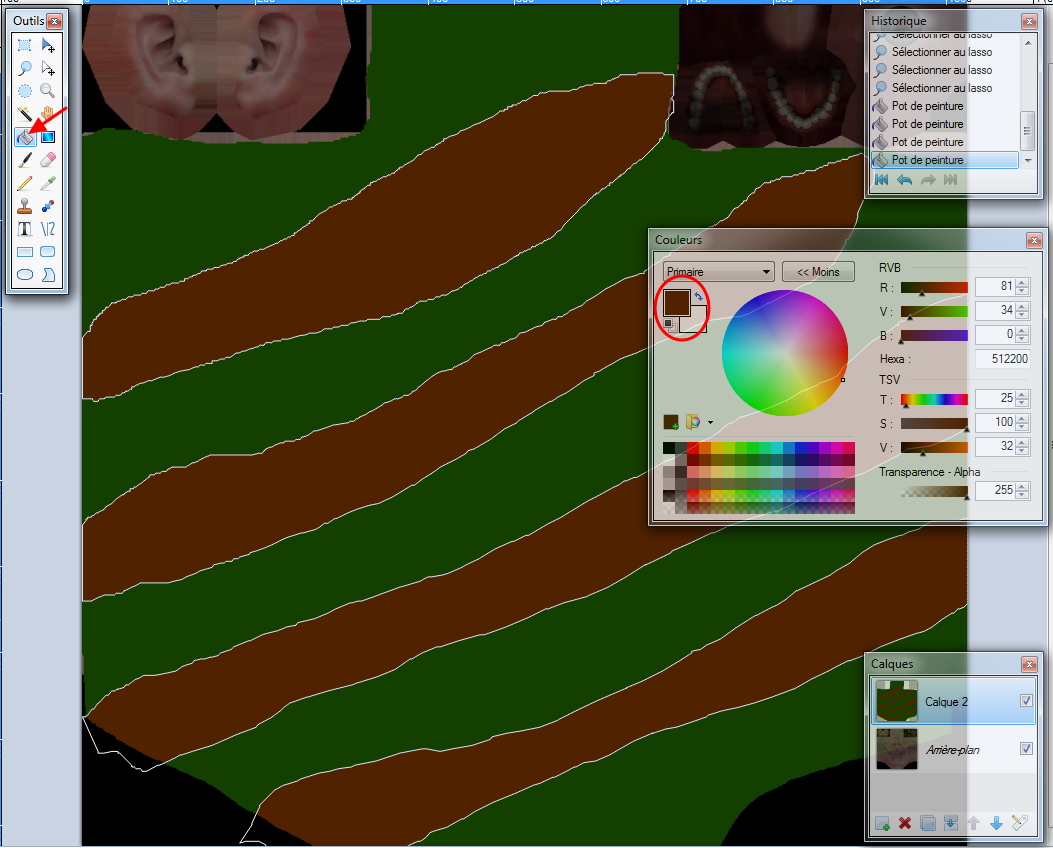Delete layer with red X icon
Image resolution: width=1053 pixels, height=848 pixels.
[905, 824]
